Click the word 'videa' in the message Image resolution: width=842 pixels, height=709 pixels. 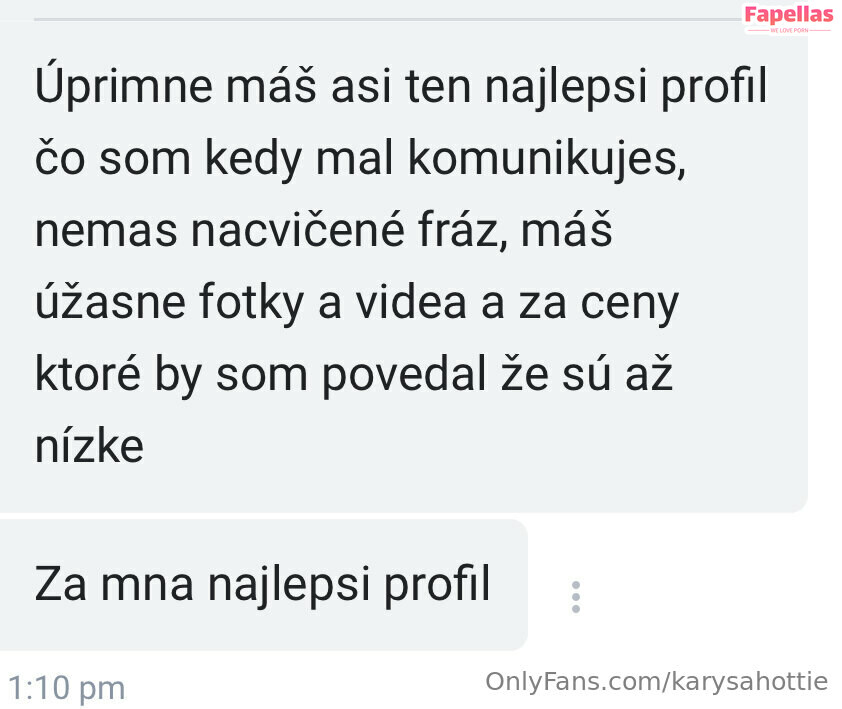point(411,302)
